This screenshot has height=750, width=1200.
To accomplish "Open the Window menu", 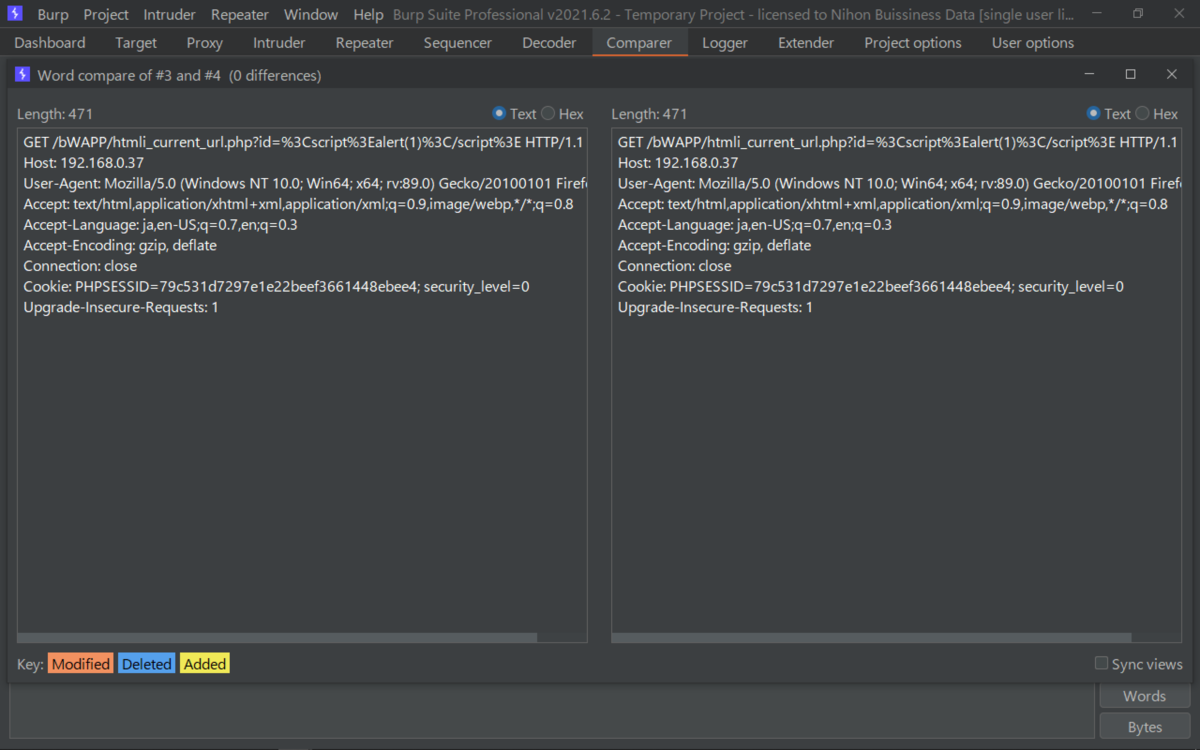I will [x=311, y=15].
